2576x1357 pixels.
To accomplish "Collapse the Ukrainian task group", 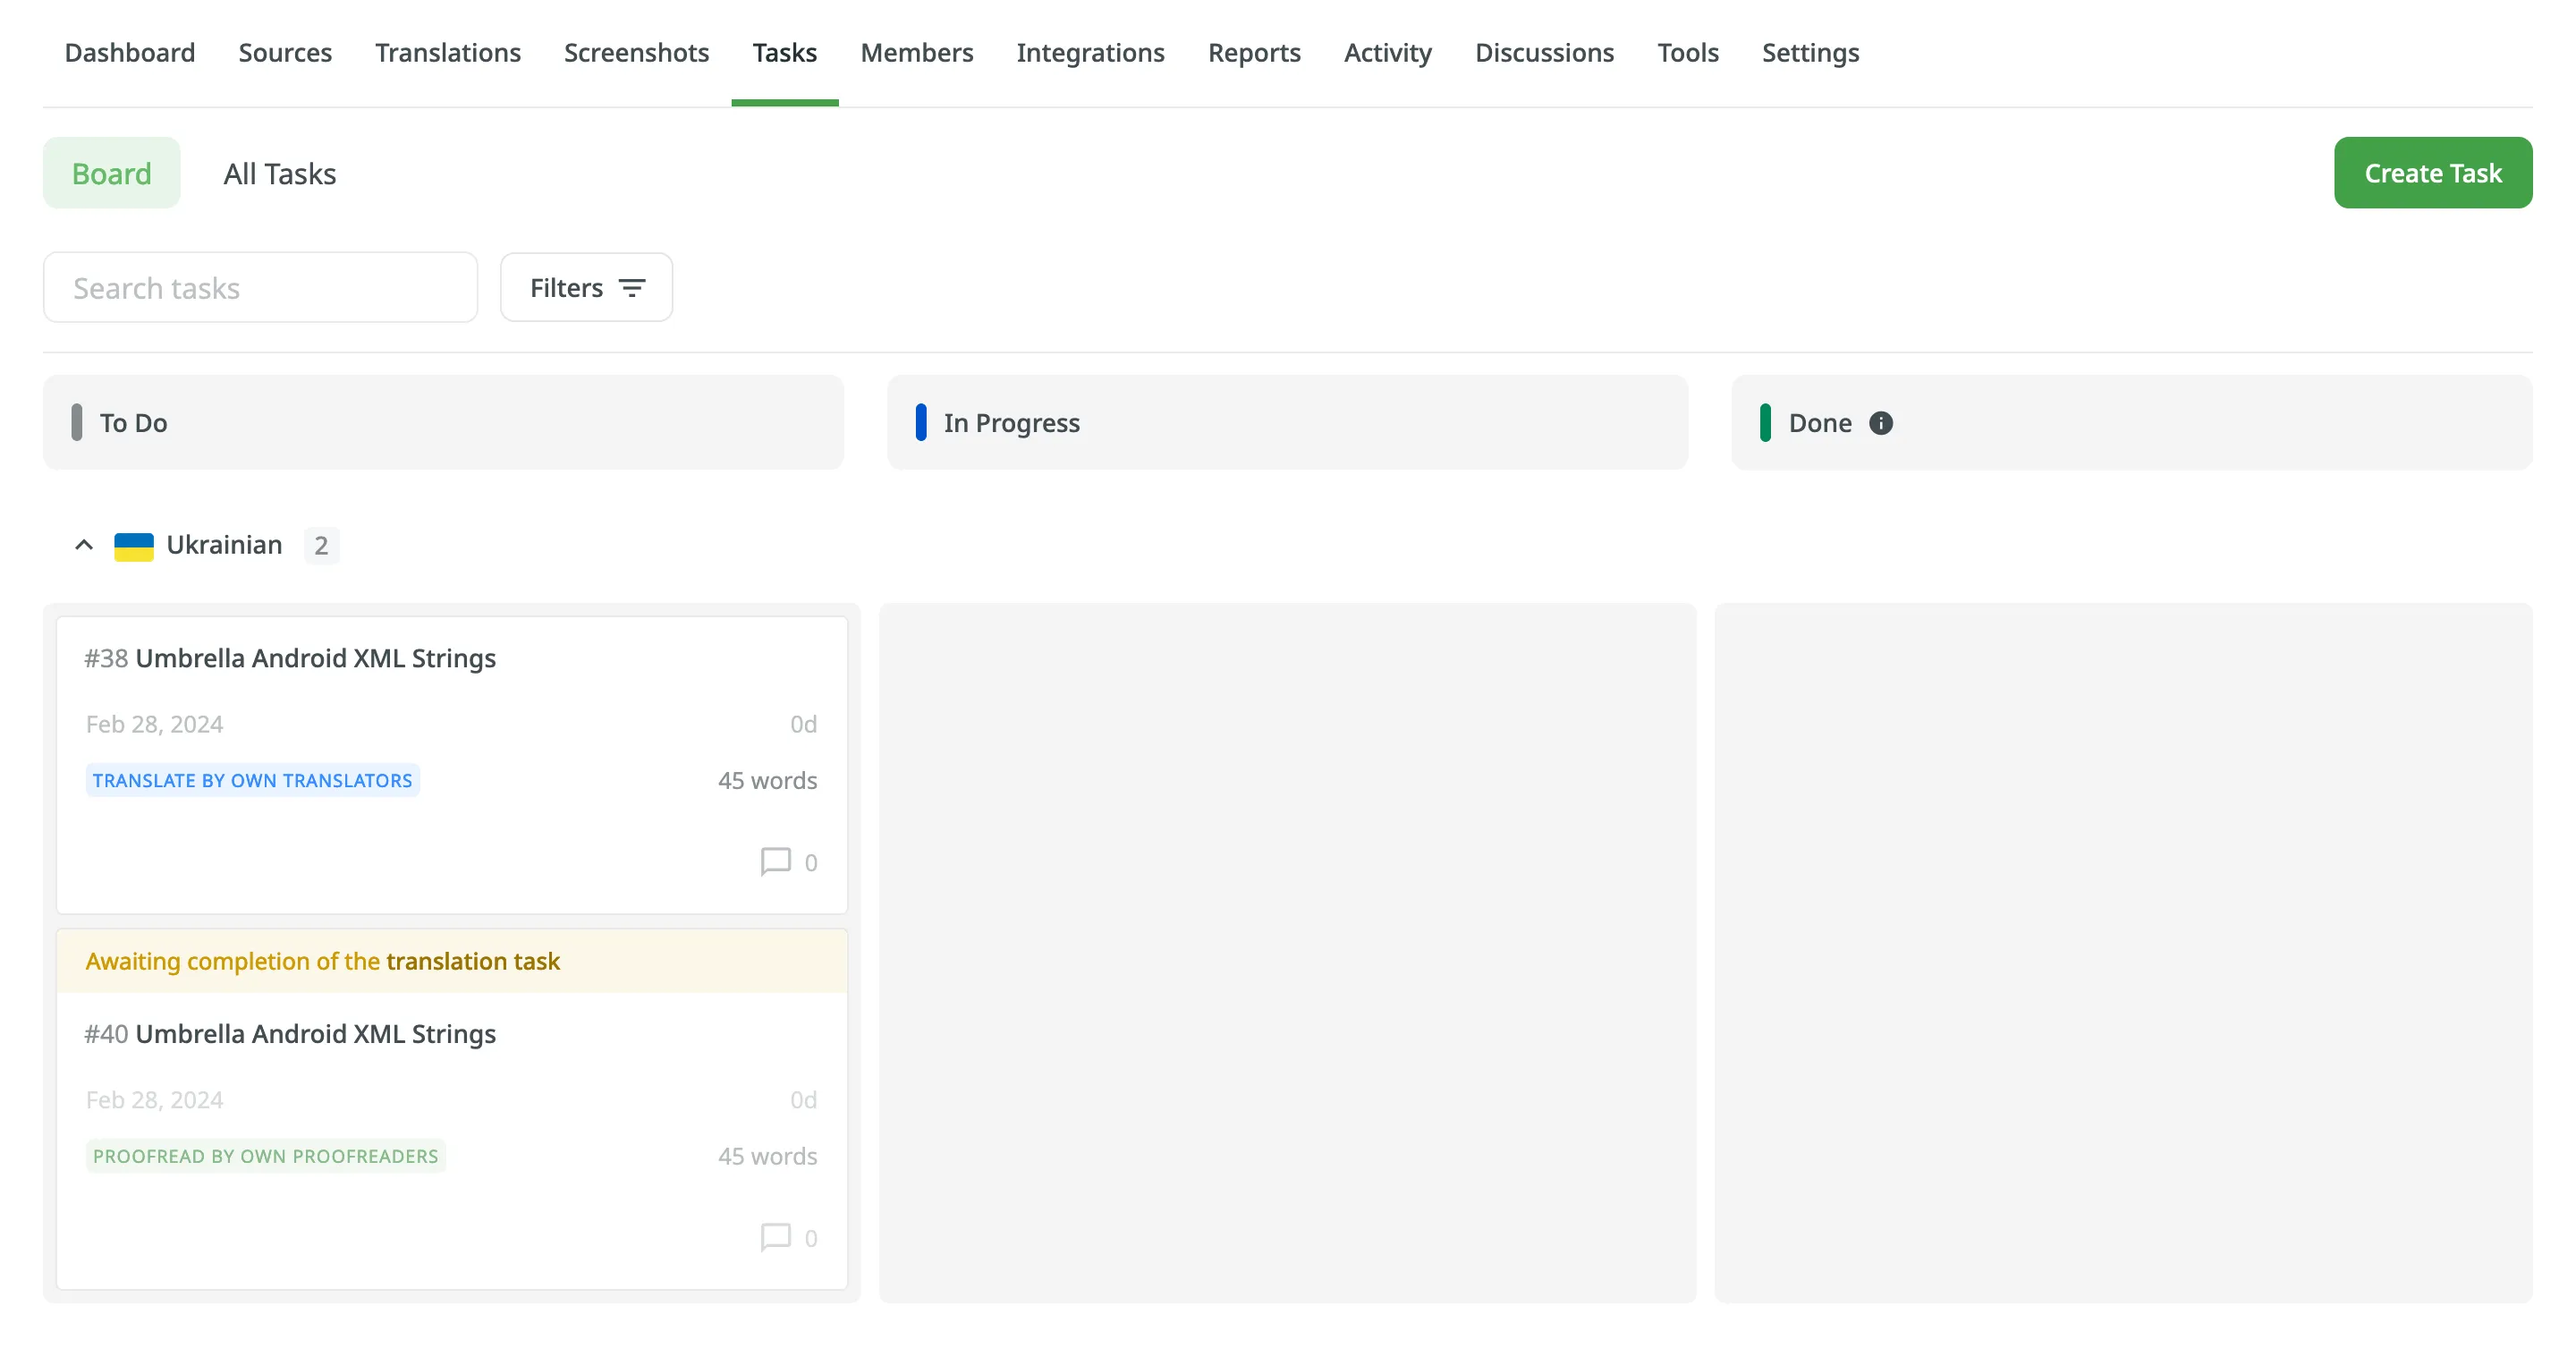I will tap(84, 546).
